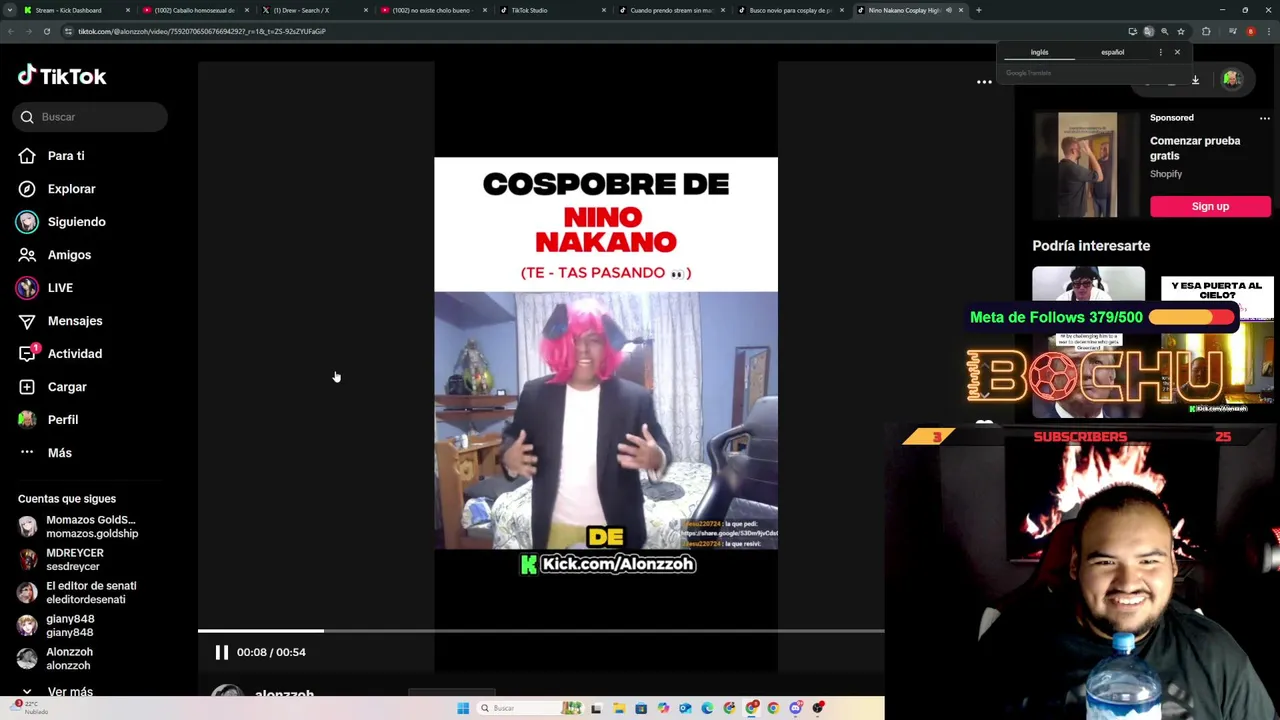This screenshot has height=720, width=1280.
Task: Switch to Busco novio para cosplay tab
Action: pyautogui.click(x=790, y=10)
